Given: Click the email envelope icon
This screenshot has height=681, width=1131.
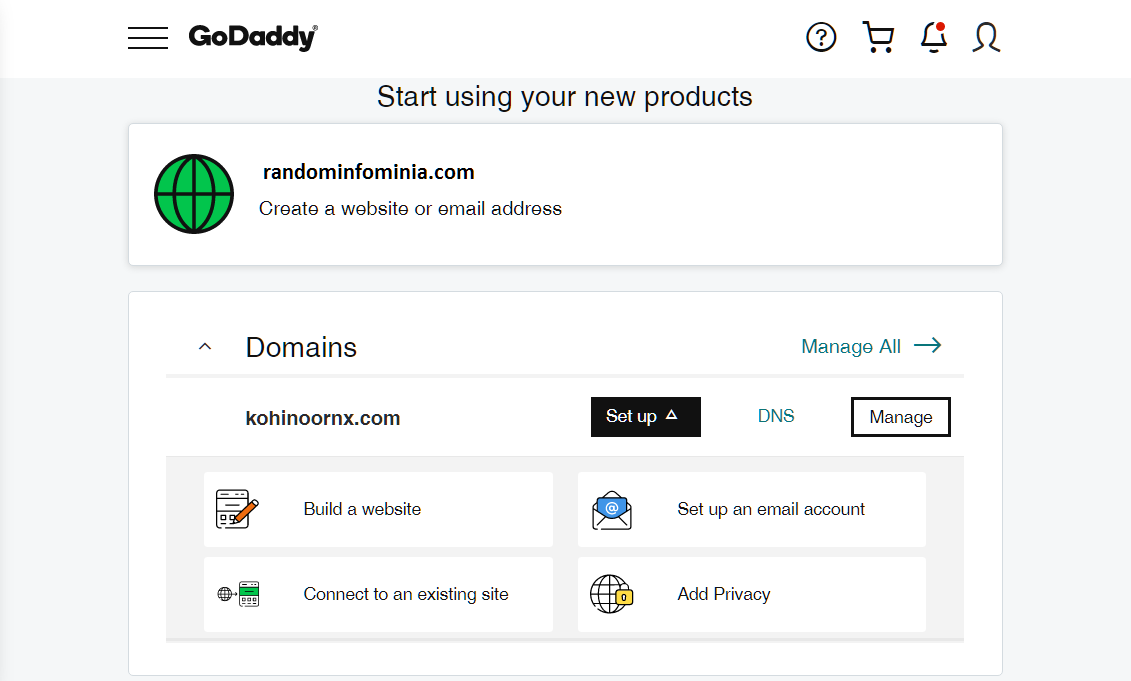Looking at the screenshot, I should tap(612, 510).
